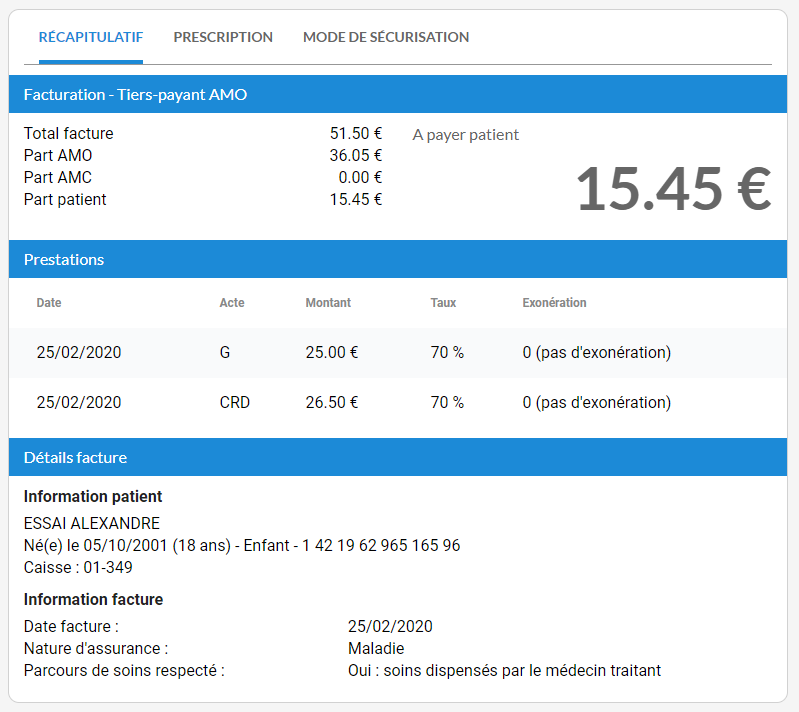Select the Récapitulatif tab

[91, 37]
